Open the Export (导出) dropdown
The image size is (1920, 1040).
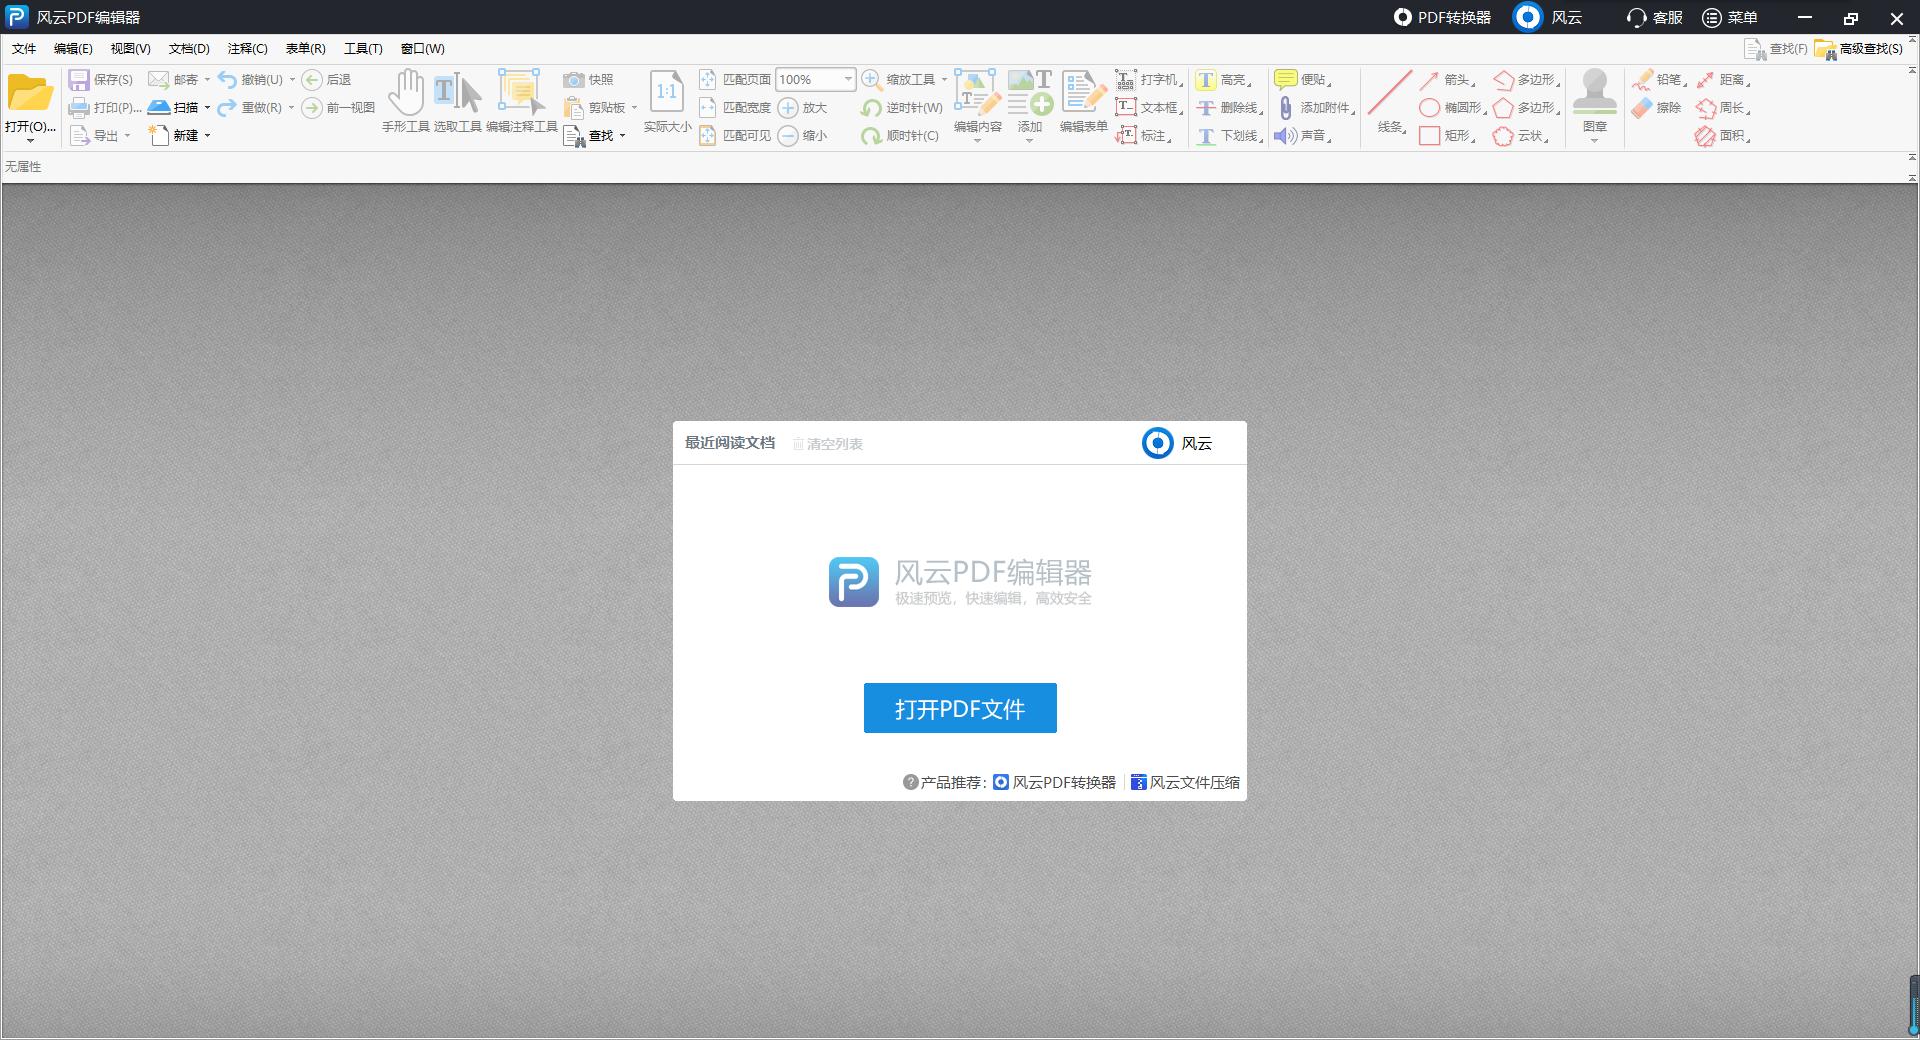127,136
